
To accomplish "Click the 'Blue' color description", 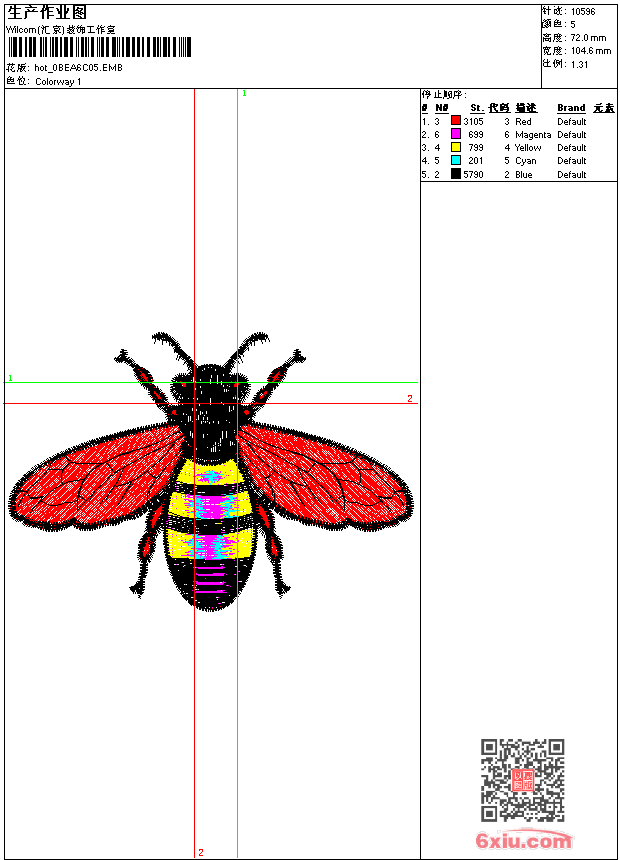I will pyautogui.click(x=523, y=175).
